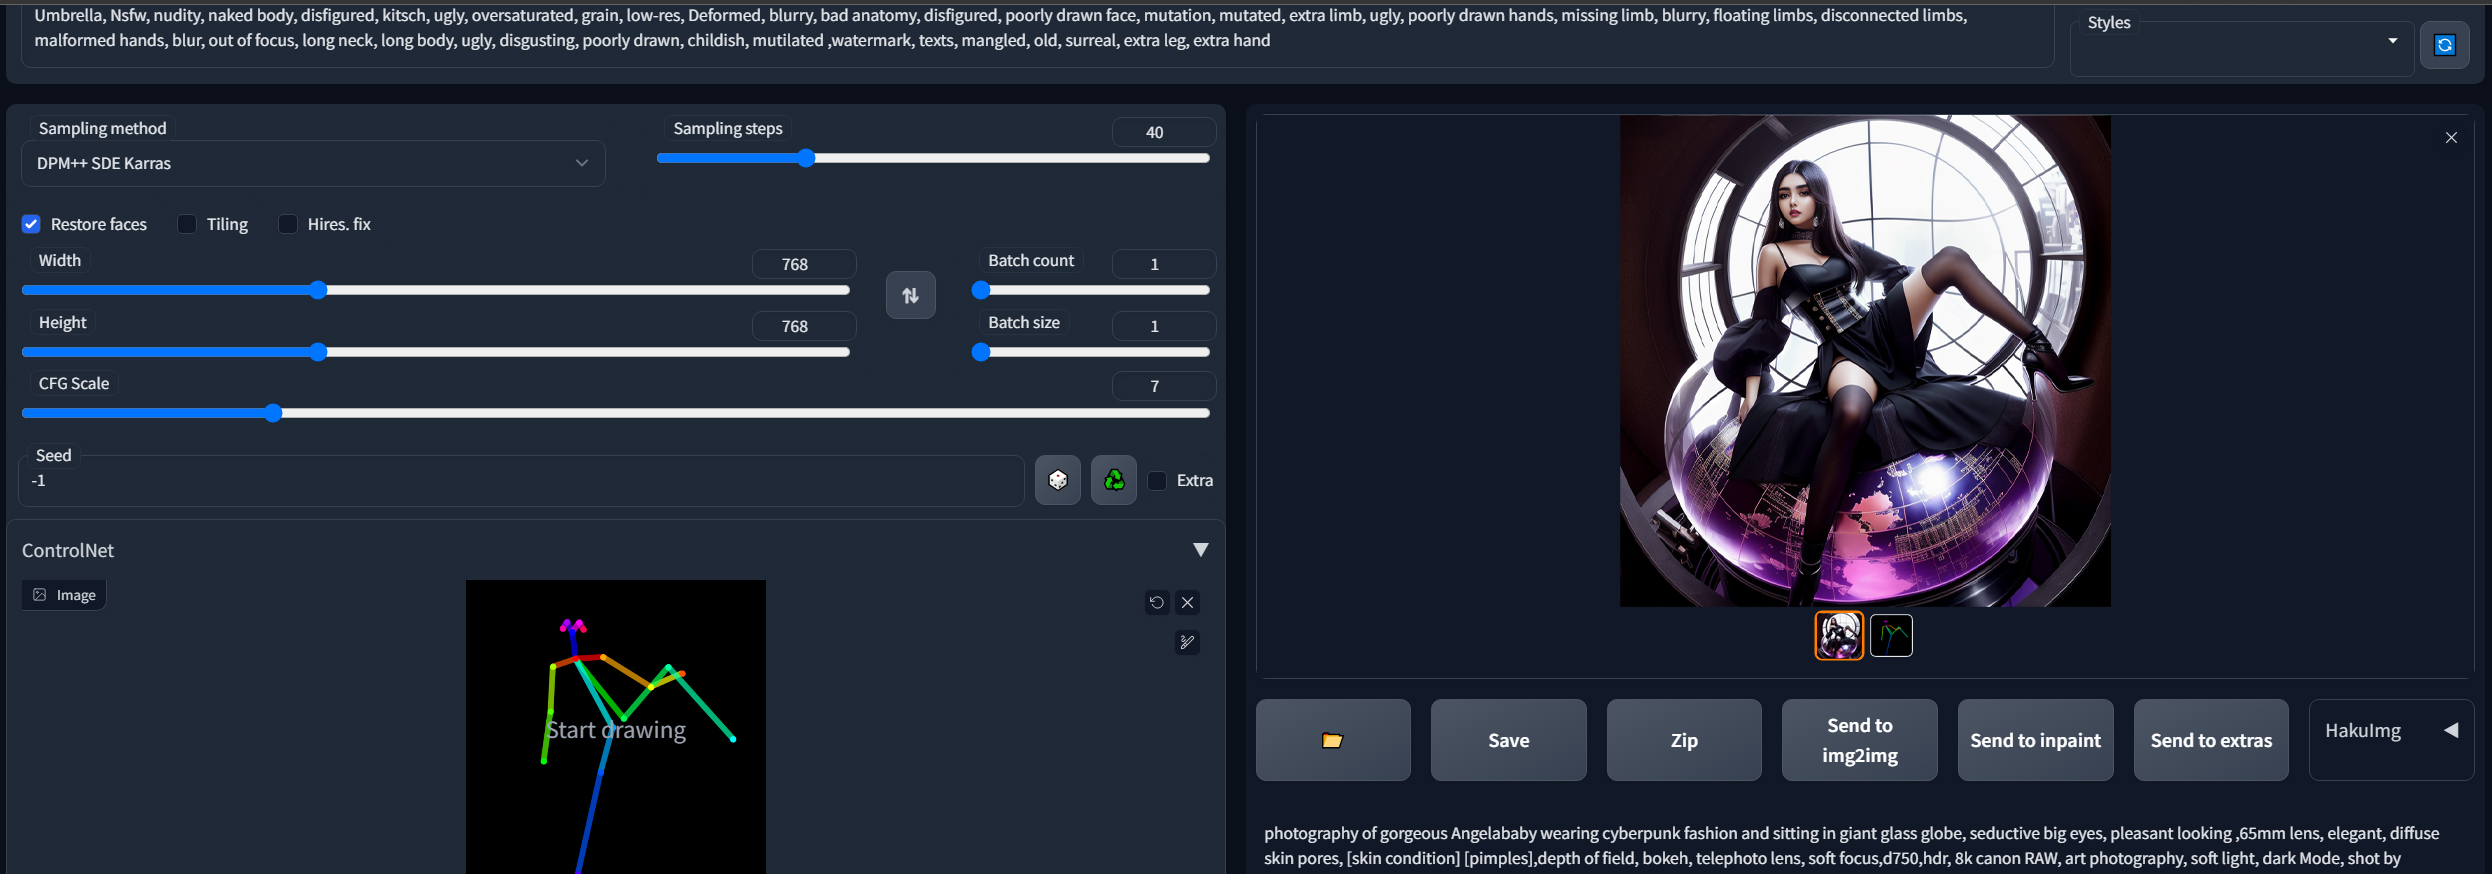The height and width of the screenshot is (874, 2492).
Task: Open the Sampling method dropdown
Action: pos(312,163)
